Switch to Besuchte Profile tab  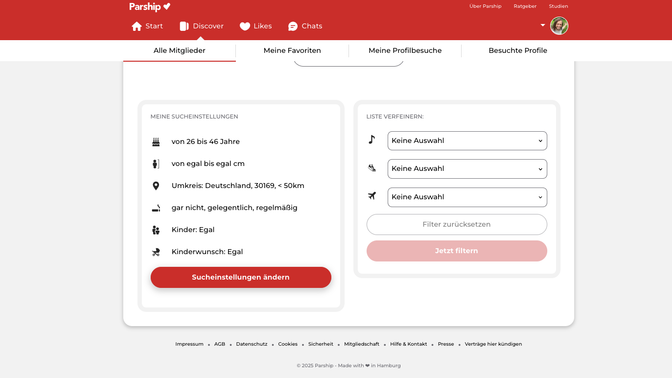518,51
